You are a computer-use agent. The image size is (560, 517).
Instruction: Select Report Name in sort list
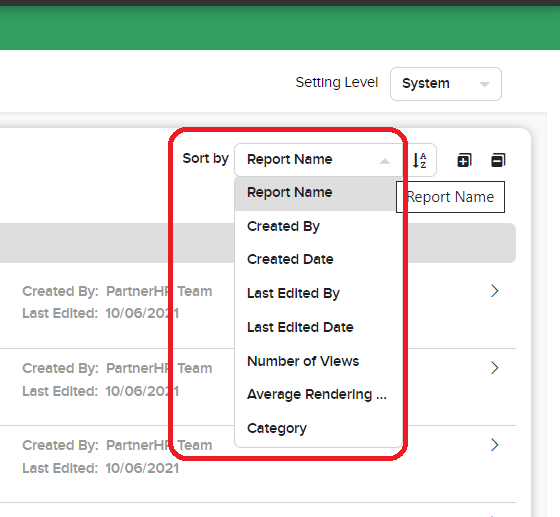pyautogui.click(x=315, y=193)
